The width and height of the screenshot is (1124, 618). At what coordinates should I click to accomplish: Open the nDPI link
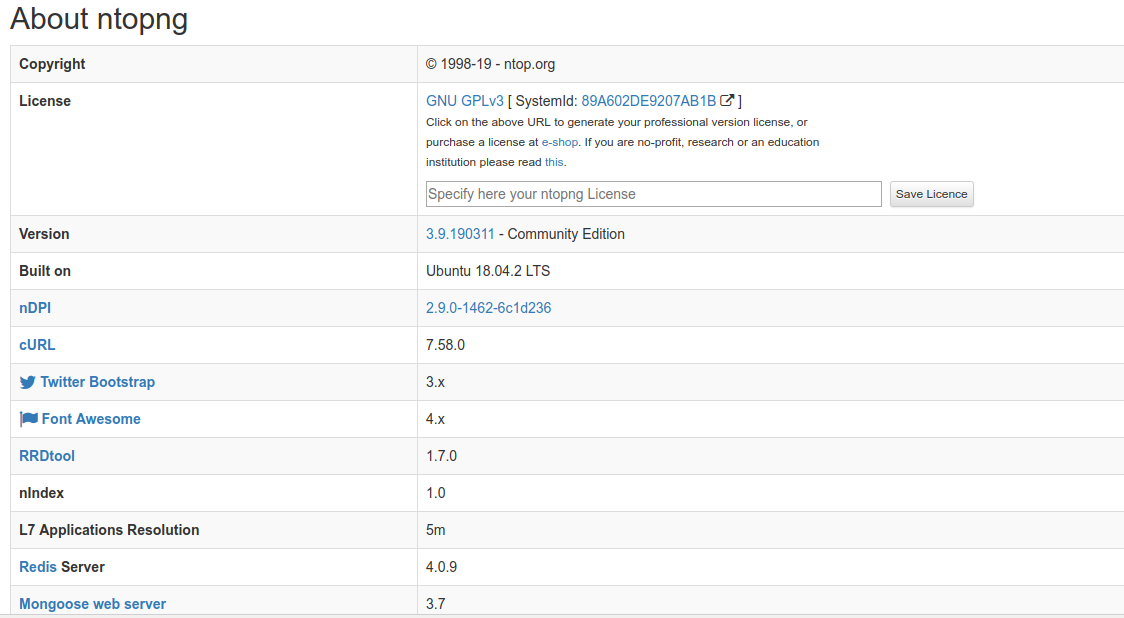pos(35,308)
